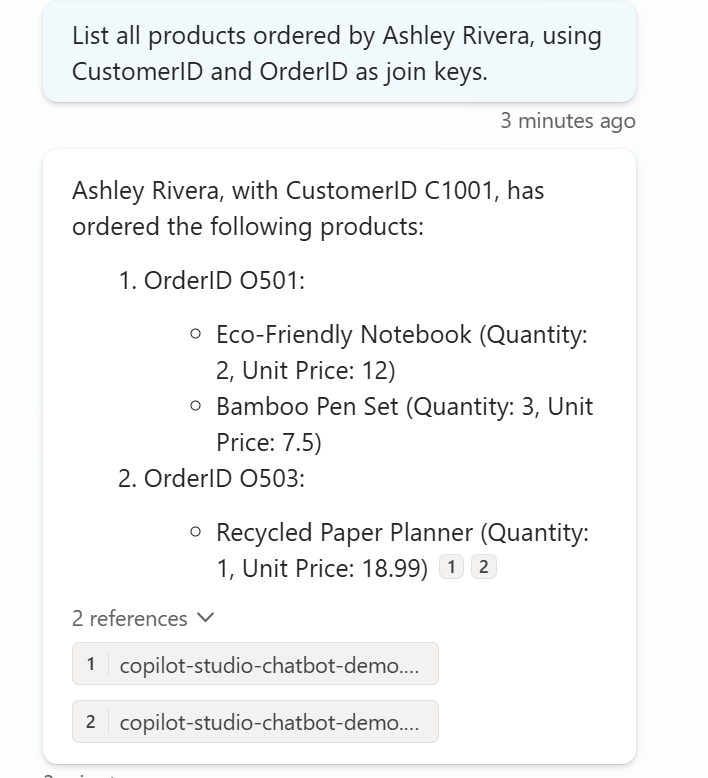
Task: Click the "2, Unit Price: 12)" line
Action: coord(305,370)
